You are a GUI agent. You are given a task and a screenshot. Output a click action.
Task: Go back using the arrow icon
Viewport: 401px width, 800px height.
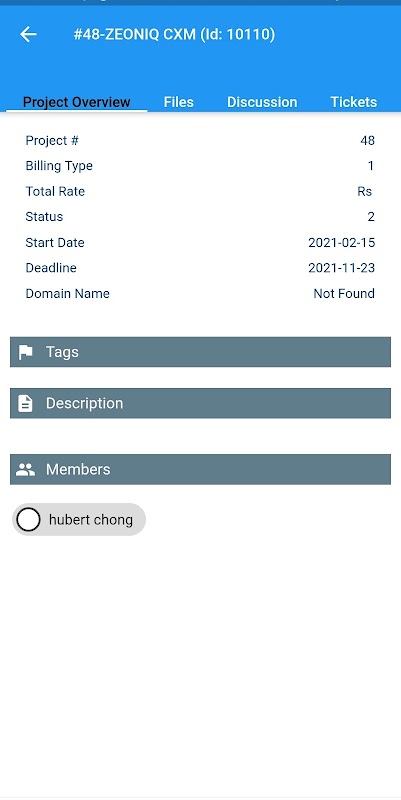28,34
